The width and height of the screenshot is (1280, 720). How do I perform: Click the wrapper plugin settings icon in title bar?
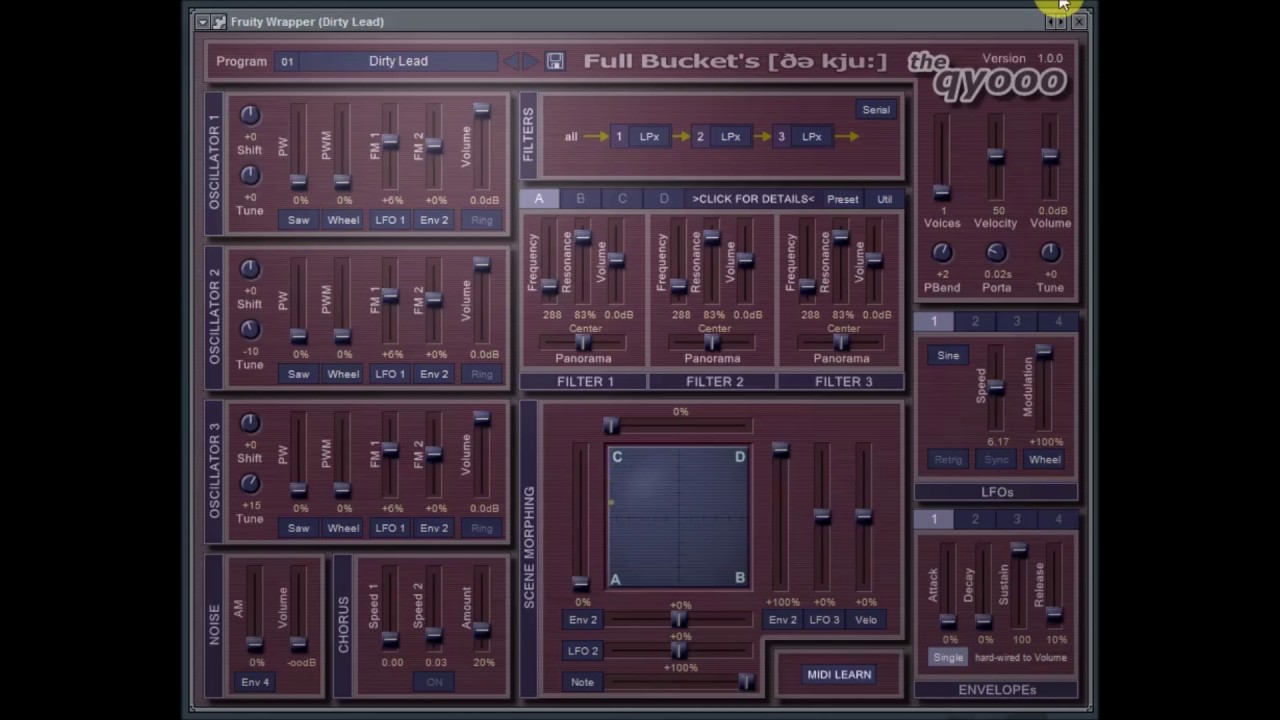tap(219, 21)
